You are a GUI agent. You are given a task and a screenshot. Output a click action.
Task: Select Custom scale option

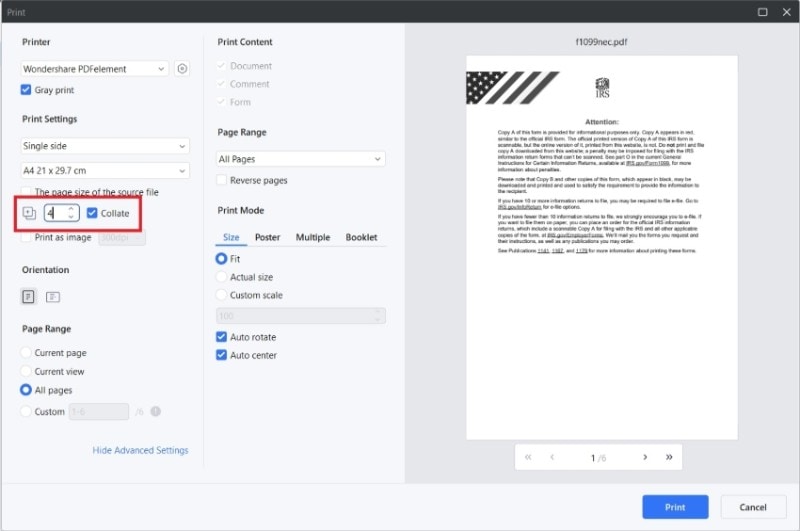pyautogui.click(x=221, y=295)
